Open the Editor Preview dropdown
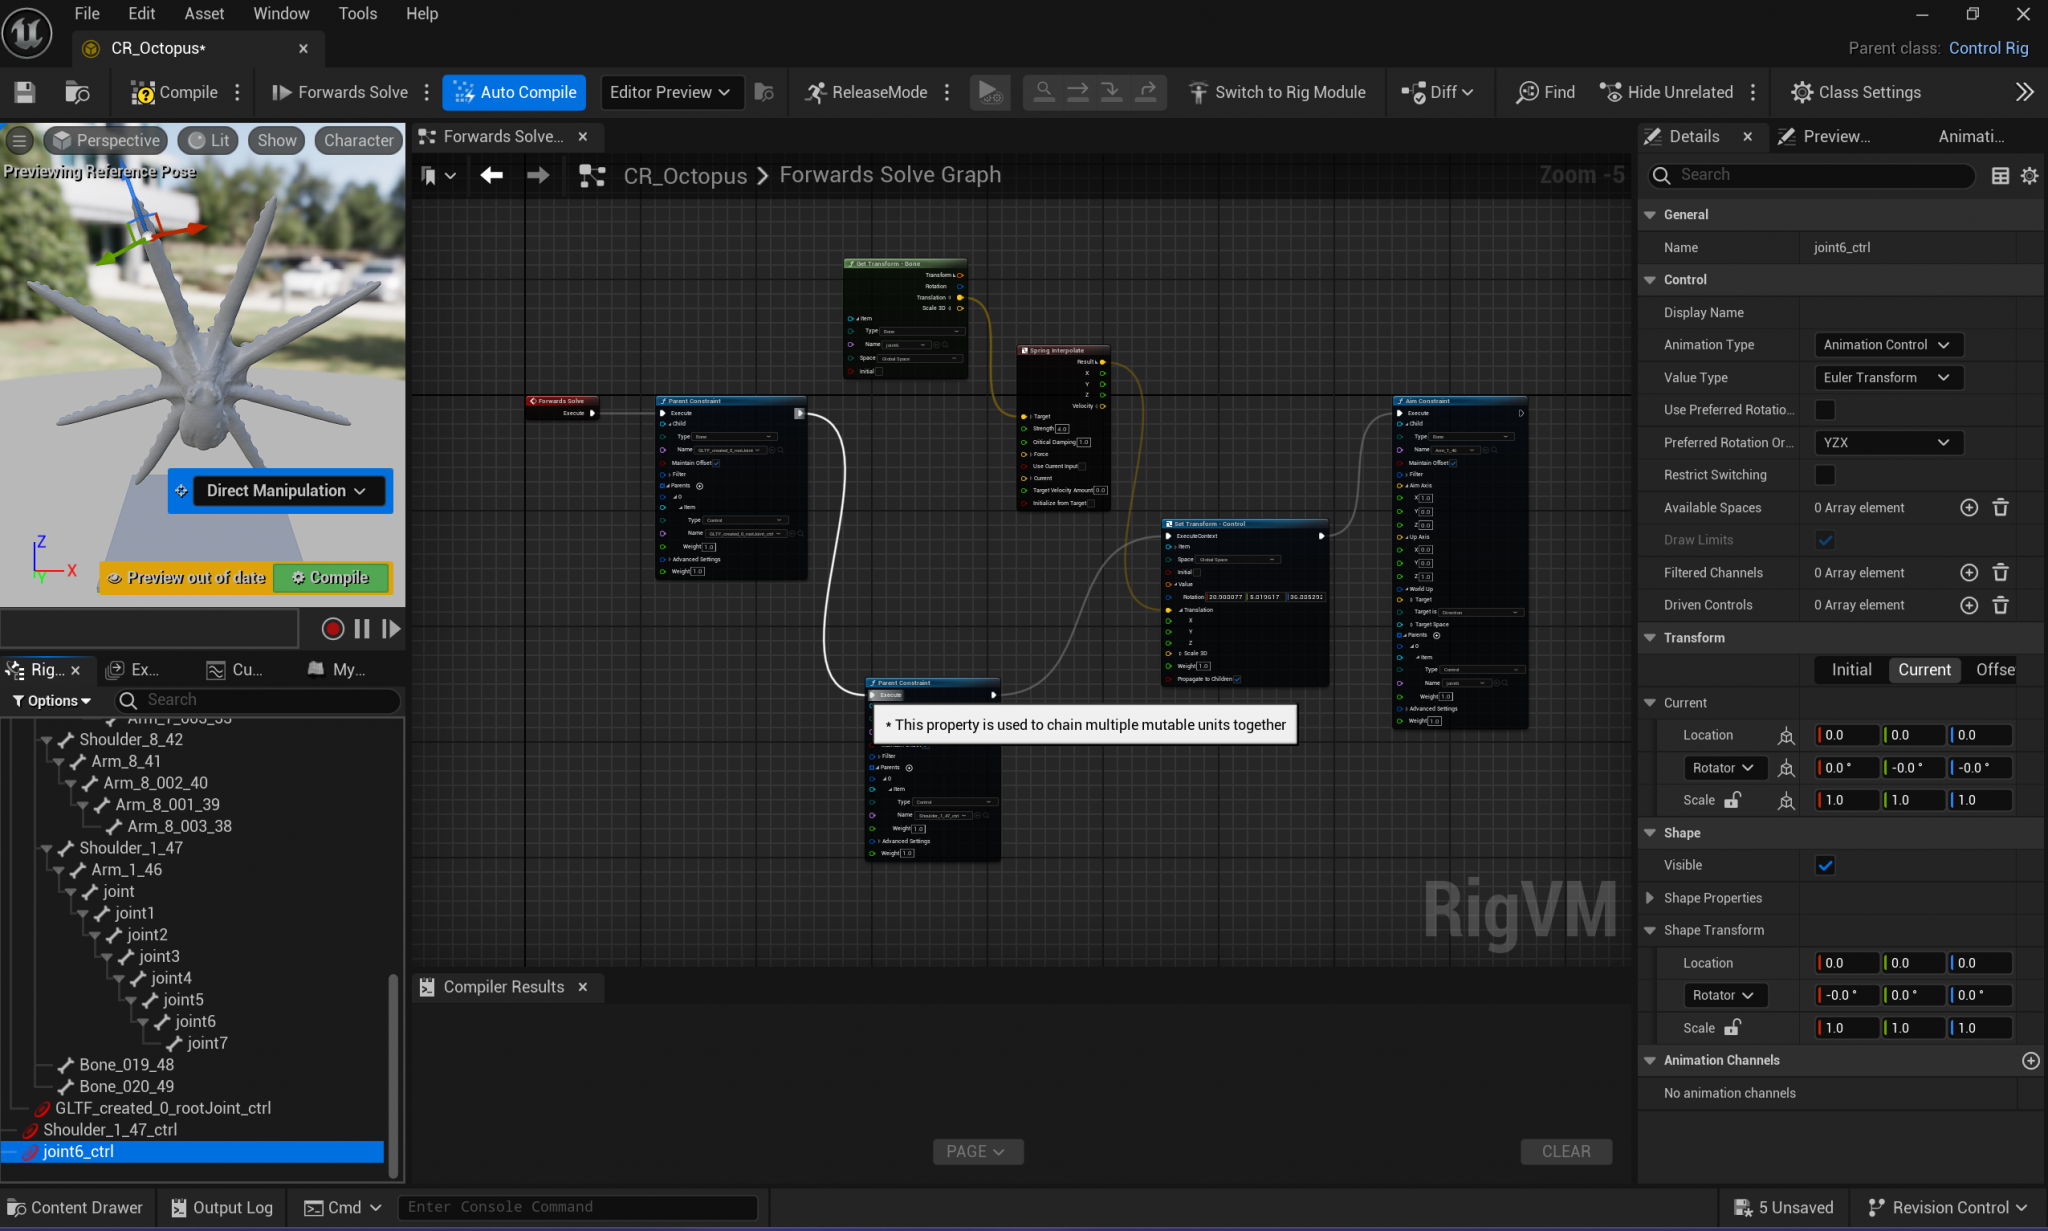 click(x=671, y=92)
